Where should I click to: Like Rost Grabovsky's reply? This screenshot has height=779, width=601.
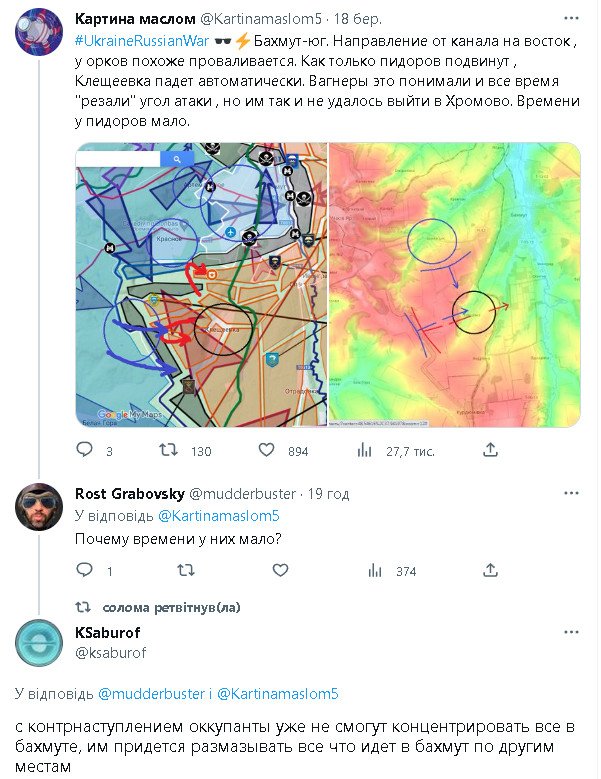(x=279, y=571)
